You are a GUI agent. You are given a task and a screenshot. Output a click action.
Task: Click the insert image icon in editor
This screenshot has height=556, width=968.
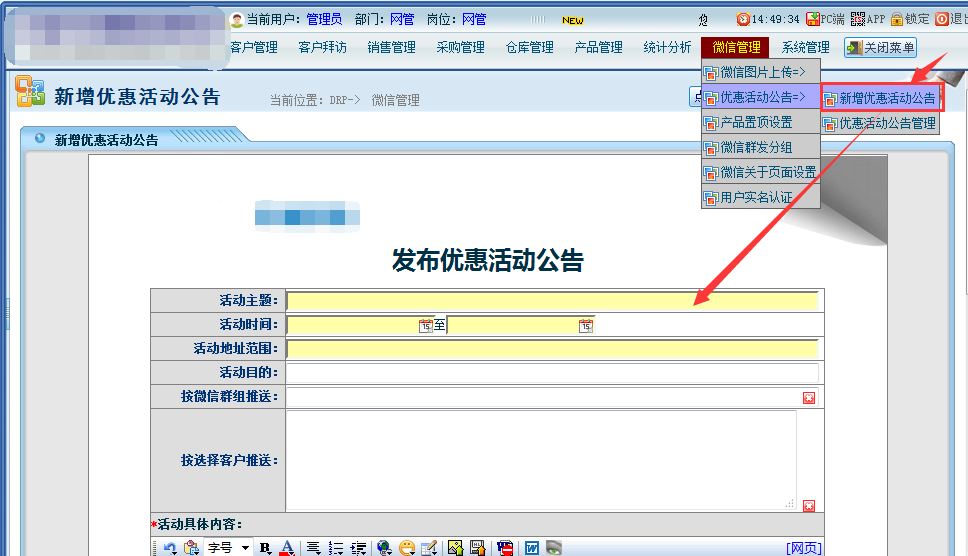point(455,548)
